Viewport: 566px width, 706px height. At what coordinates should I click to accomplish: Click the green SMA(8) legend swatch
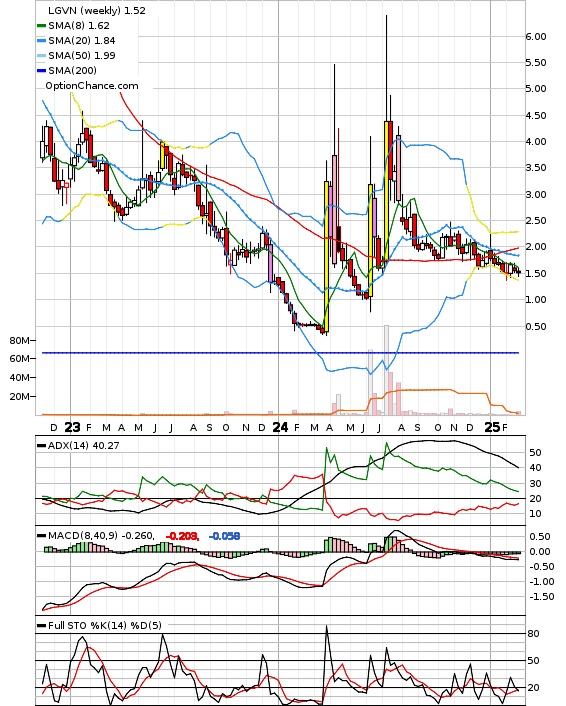41,26
